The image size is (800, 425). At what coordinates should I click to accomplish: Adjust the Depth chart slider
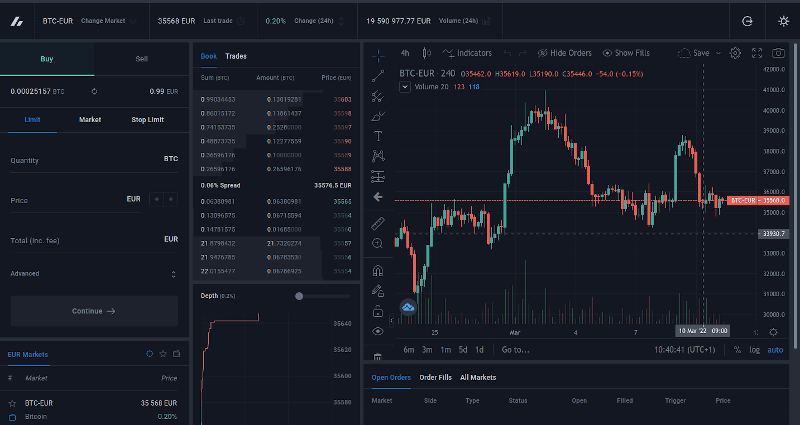pyautogui.click(x=299, y=296)
